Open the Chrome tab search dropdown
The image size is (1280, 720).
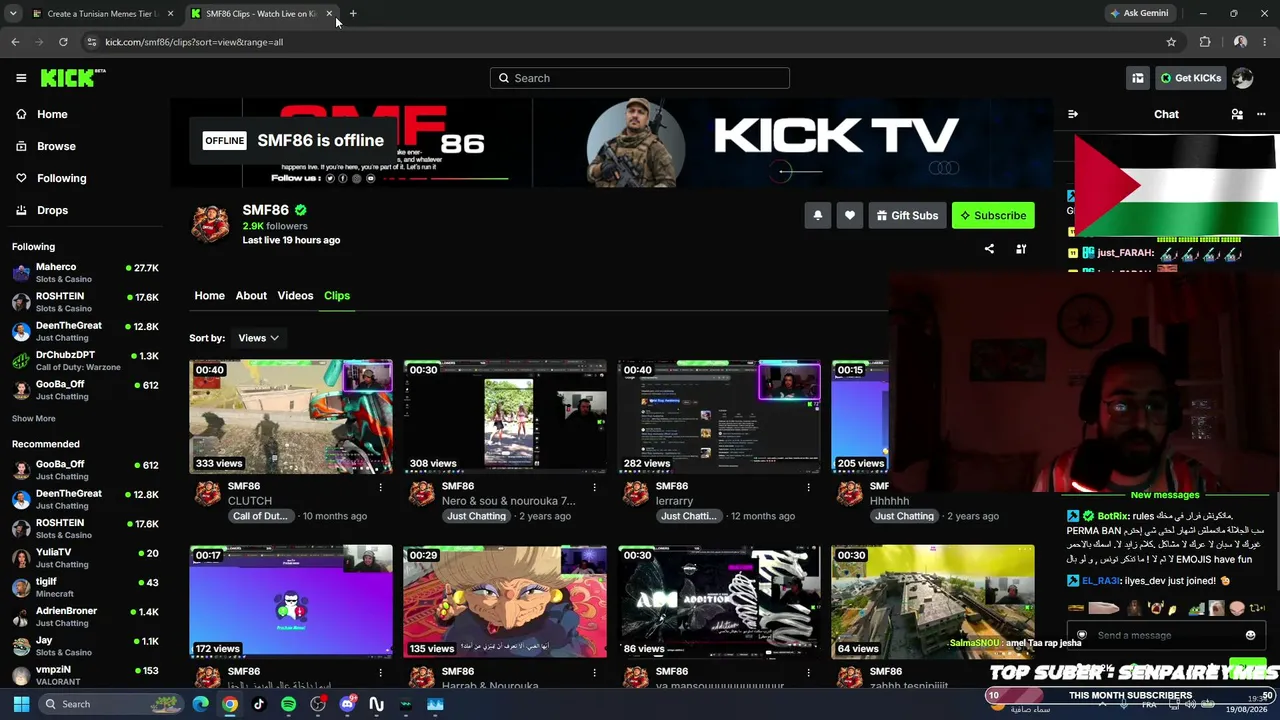click(13, 13)
